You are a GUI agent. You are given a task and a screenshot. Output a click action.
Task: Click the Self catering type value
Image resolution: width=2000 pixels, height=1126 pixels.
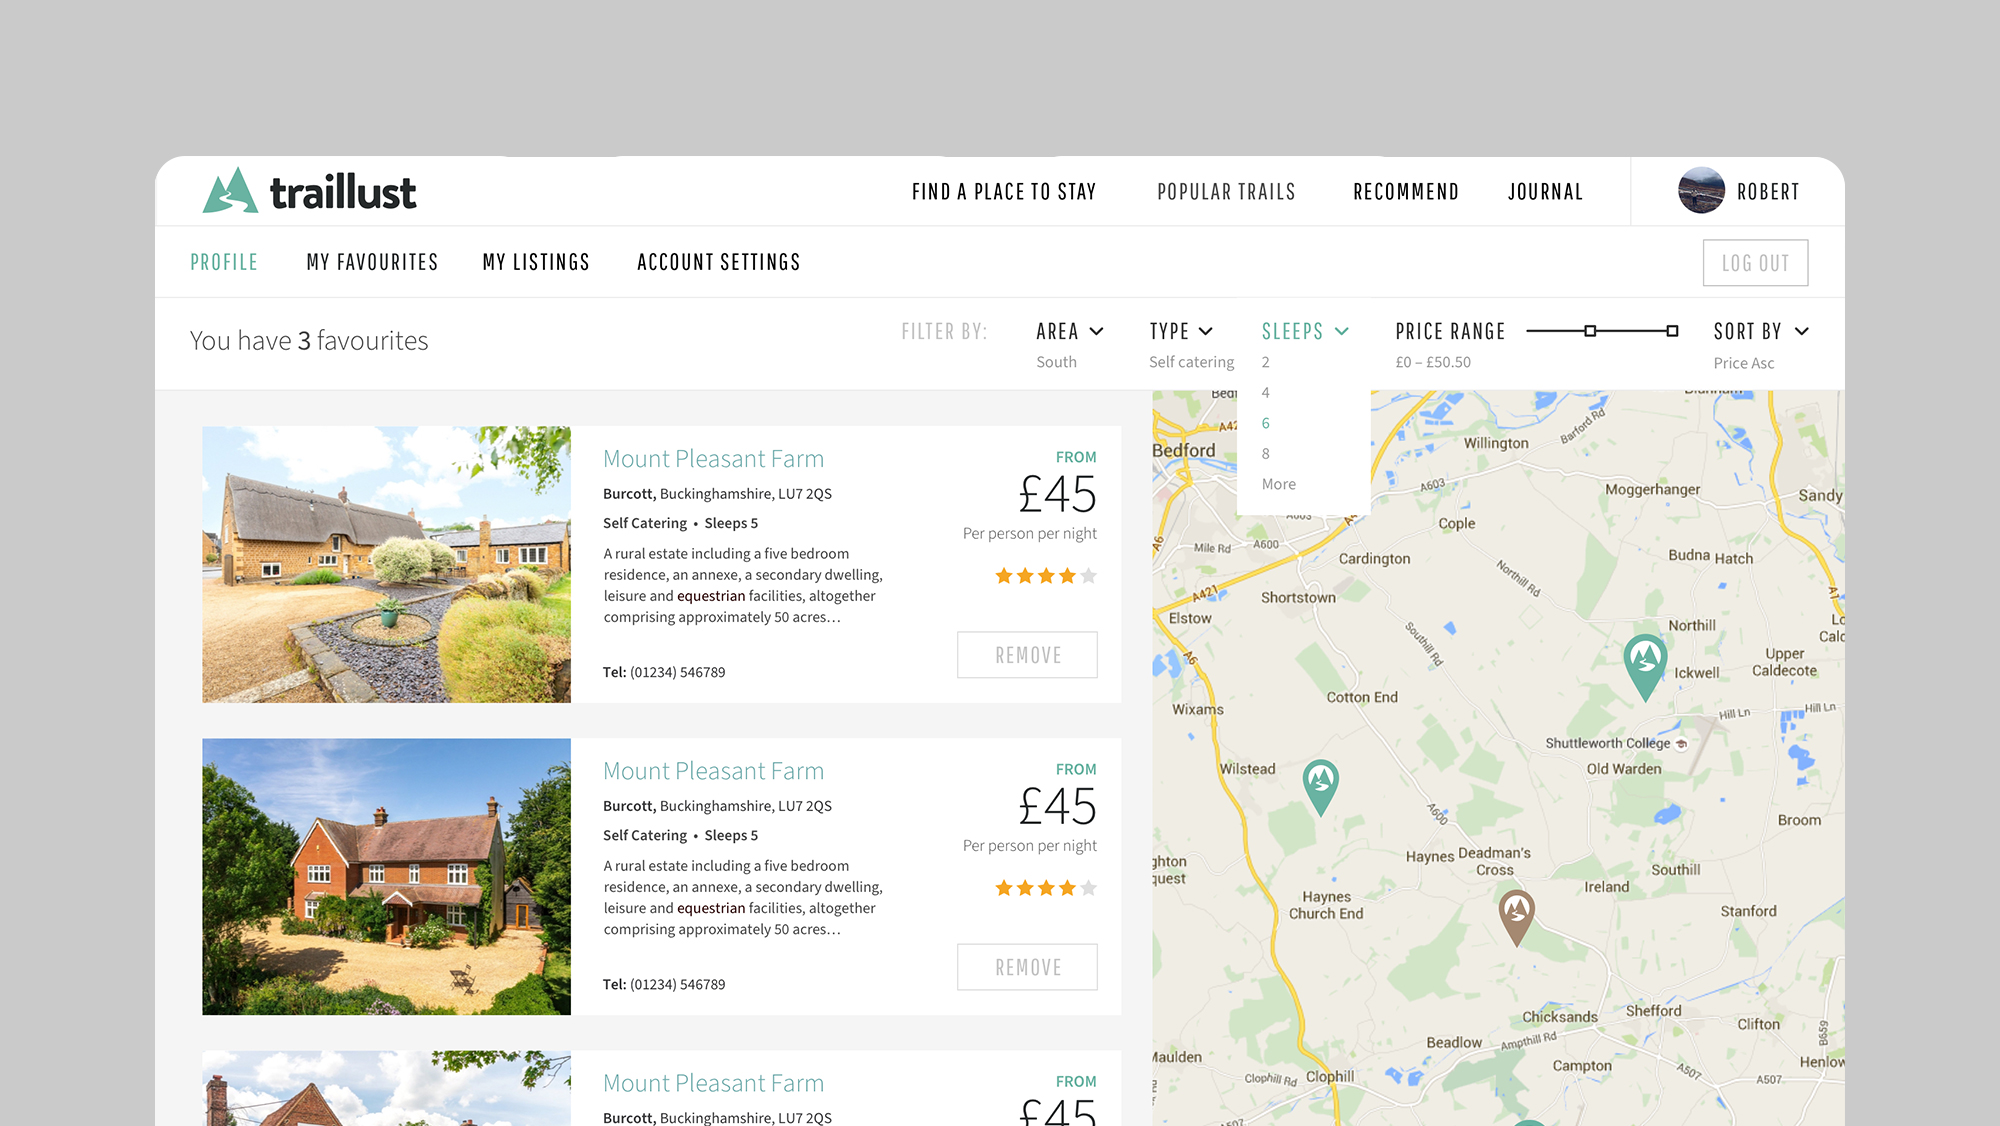tap(1191, 362)
